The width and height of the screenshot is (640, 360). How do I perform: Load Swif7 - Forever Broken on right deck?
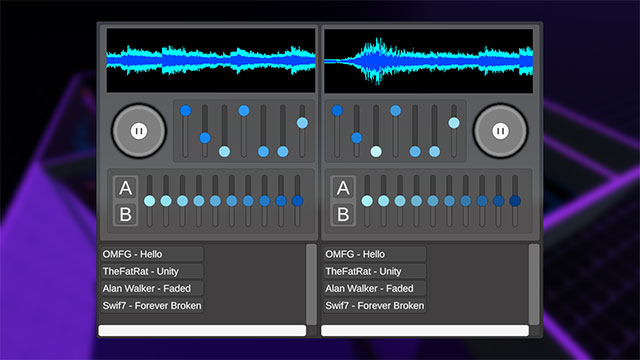tap(375, 305)
